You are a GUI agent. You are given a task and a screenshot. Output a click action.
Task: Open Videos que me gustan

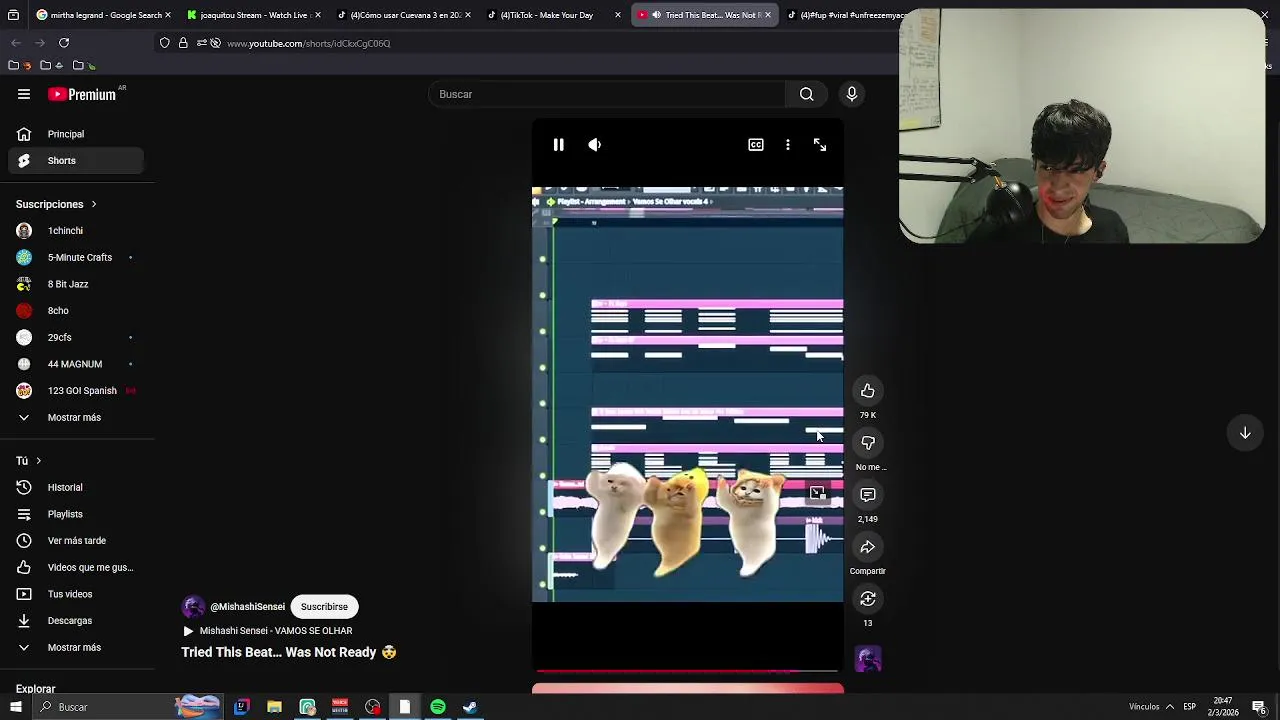[x=76, y=567]
